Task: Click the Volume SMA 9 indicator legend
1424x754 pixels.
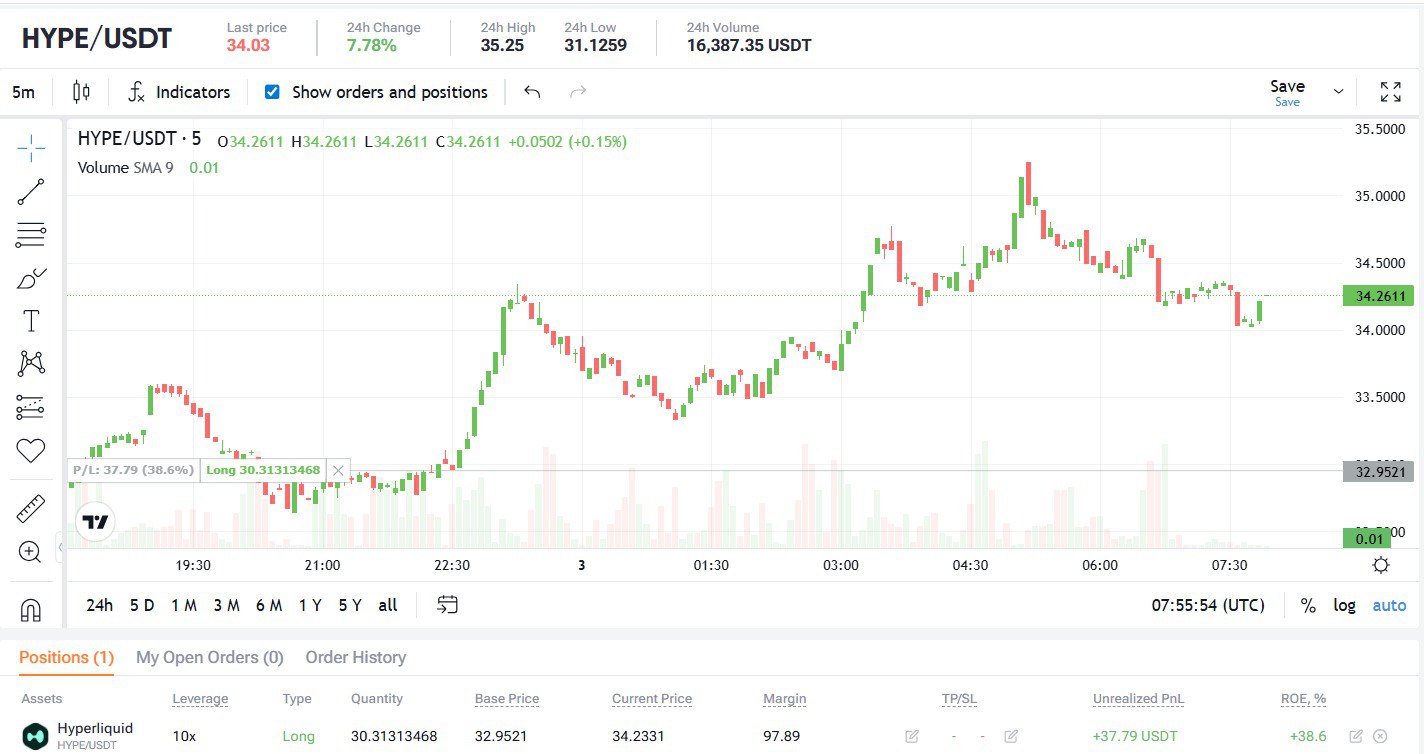Action: [125, 167]
